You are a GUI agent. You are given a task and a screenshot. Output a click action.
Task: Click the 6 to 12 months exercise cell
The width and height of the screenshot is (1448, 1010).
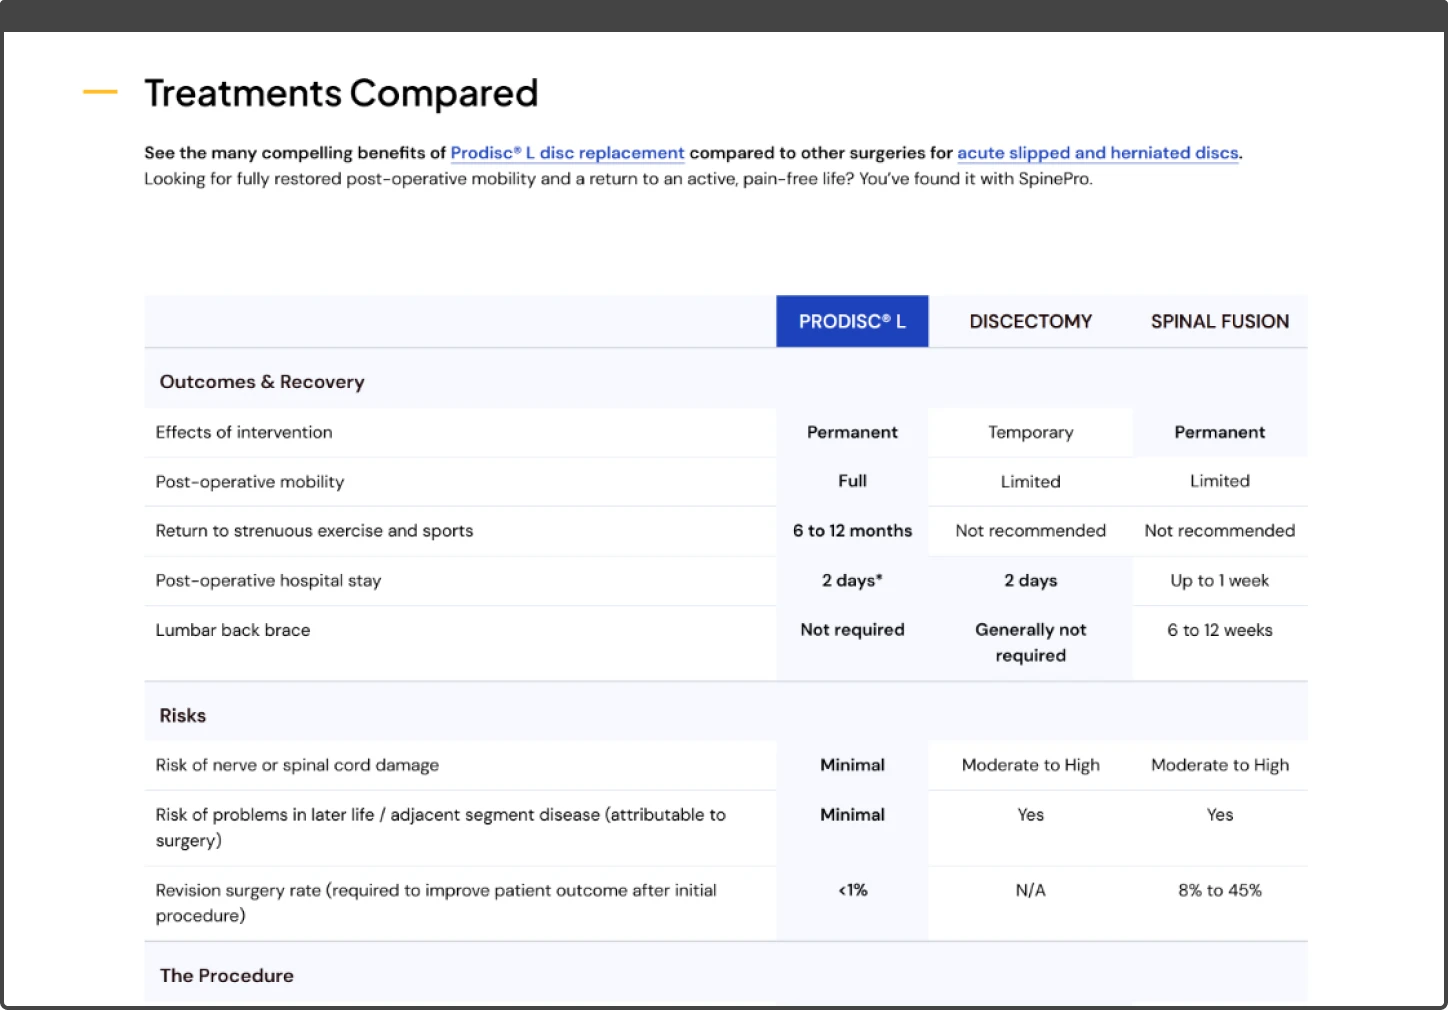click(852, 531)
